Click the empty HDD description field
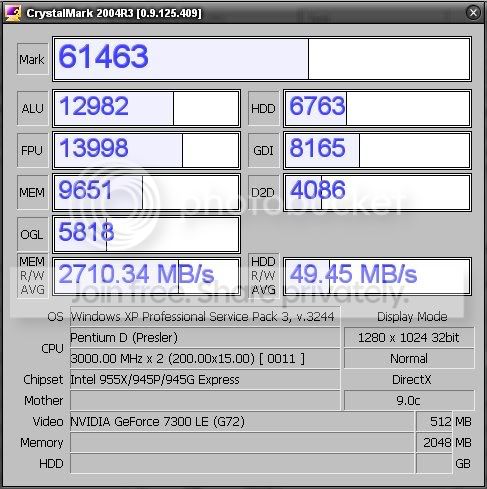This screenshot has height=489, width=487. (242, 463)
